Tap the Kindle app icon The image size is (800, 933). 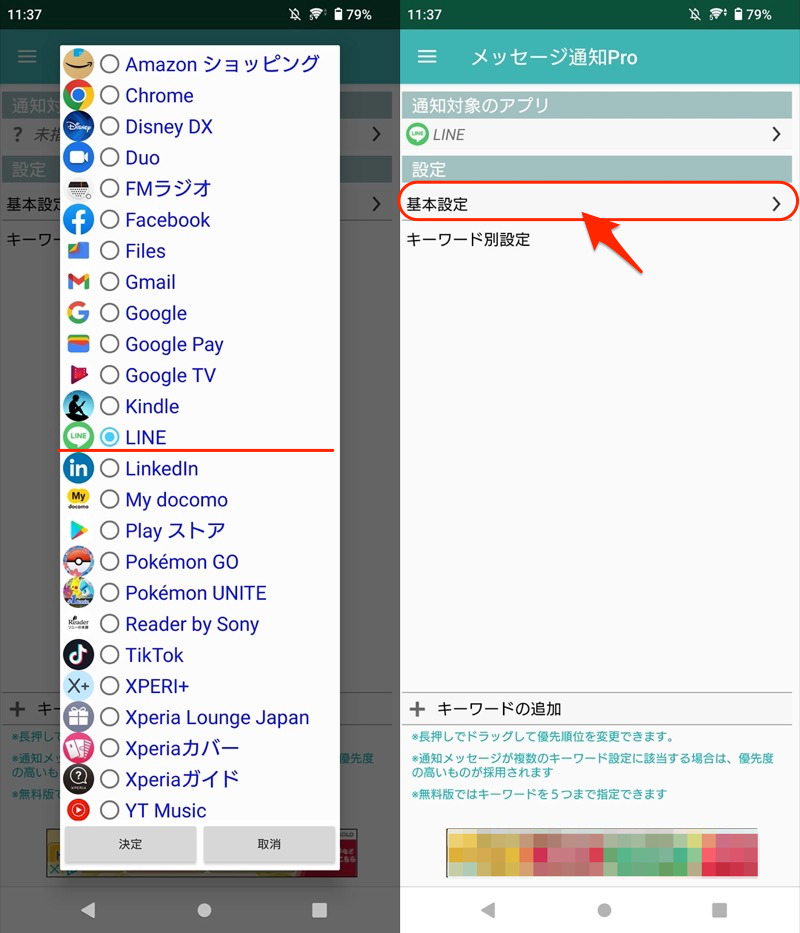point(78,406)
